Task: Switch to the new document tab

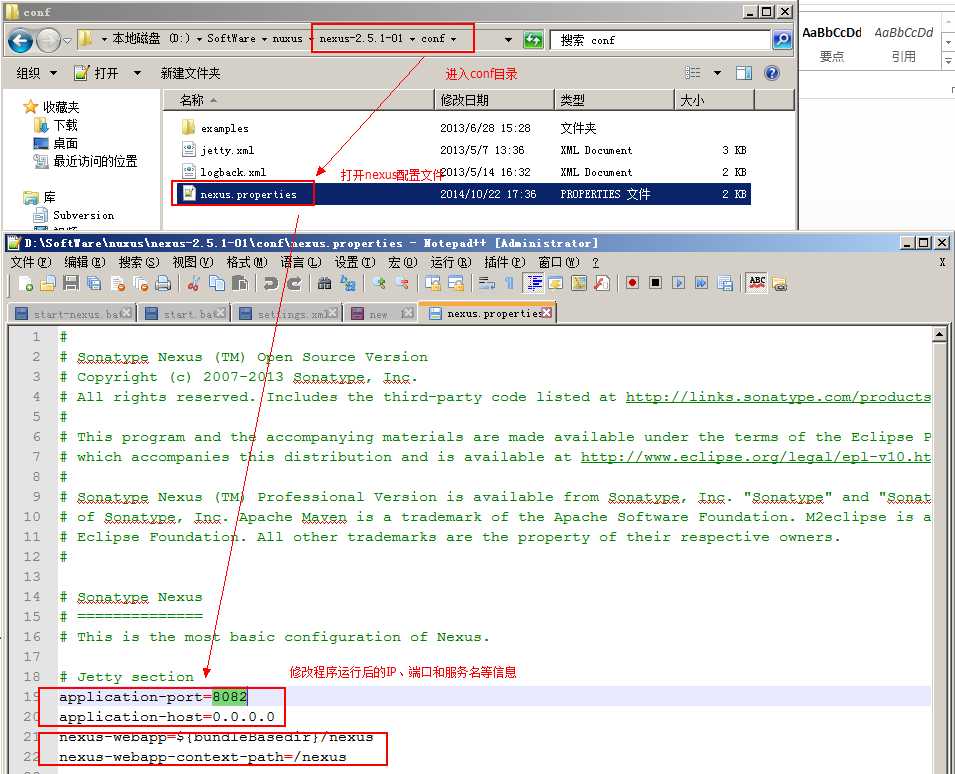Action: 381,314
